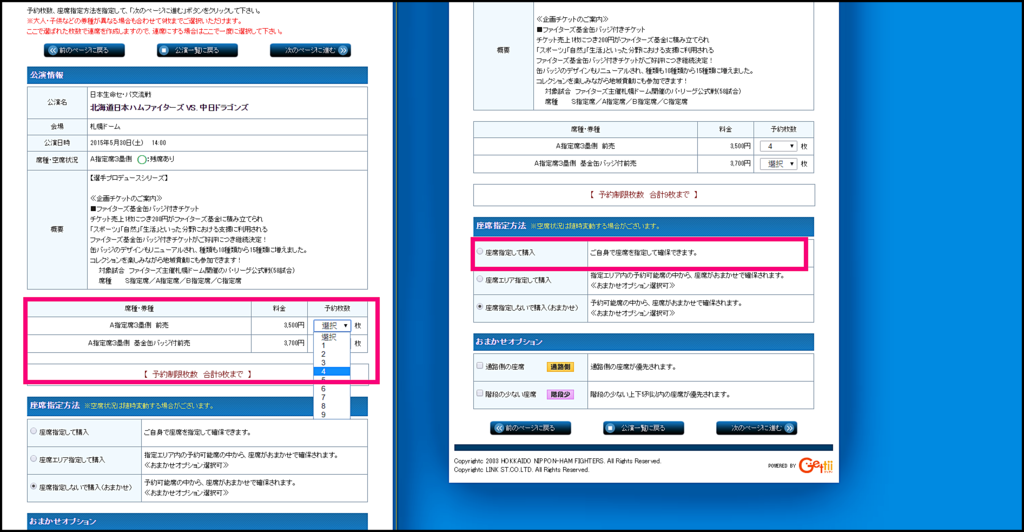Click the performance date 2015年5月30日(土) 14:00
Screen dimensions: 1024x532
(128, 143)
